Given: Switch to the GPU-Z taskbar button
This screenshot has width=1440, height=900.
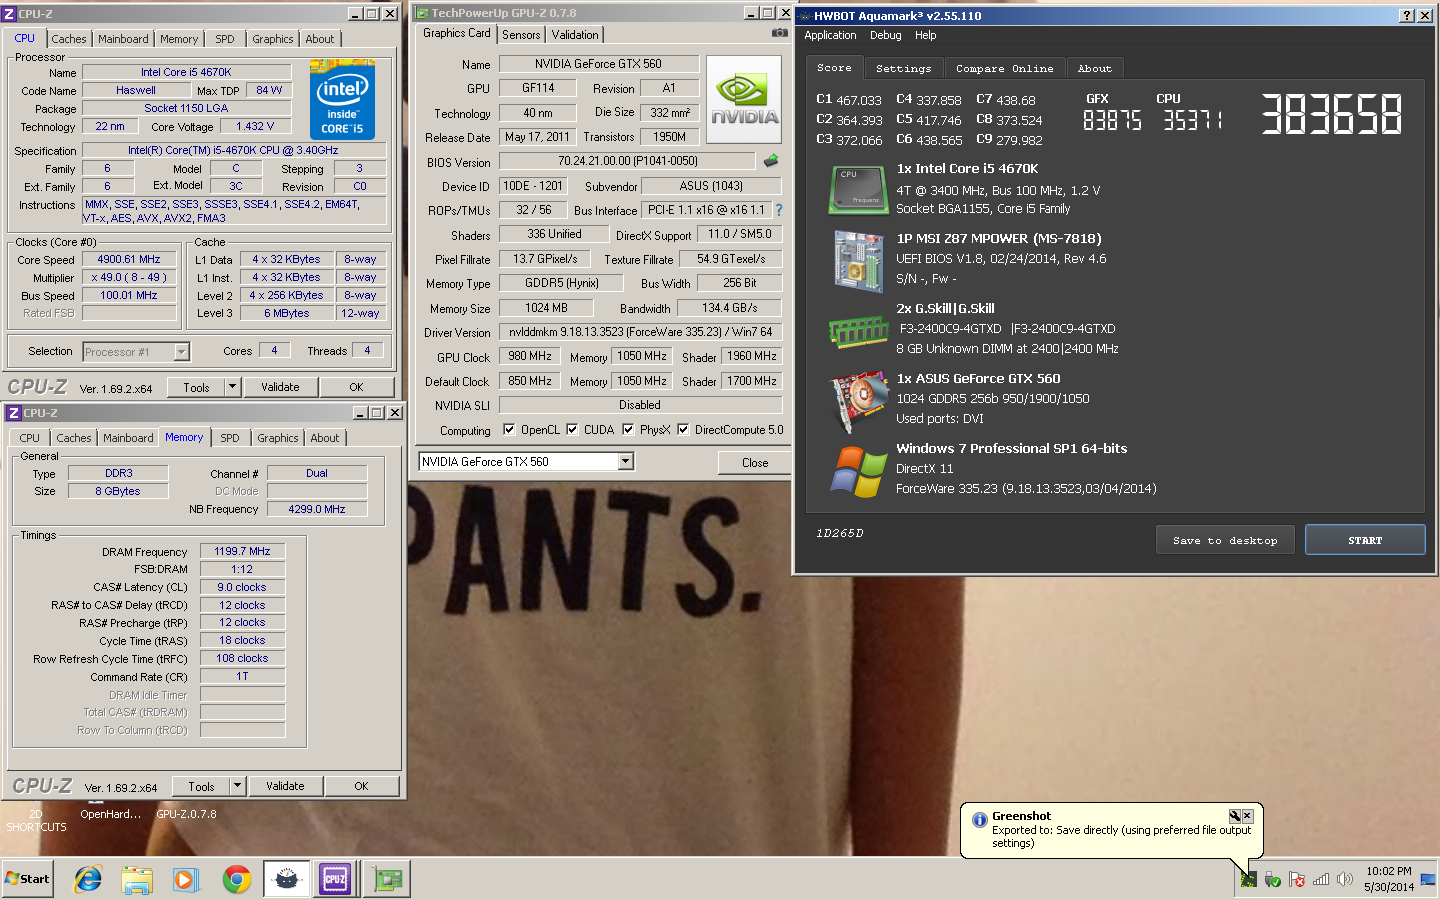Looking at the screenshot, I should click(387, 879).
